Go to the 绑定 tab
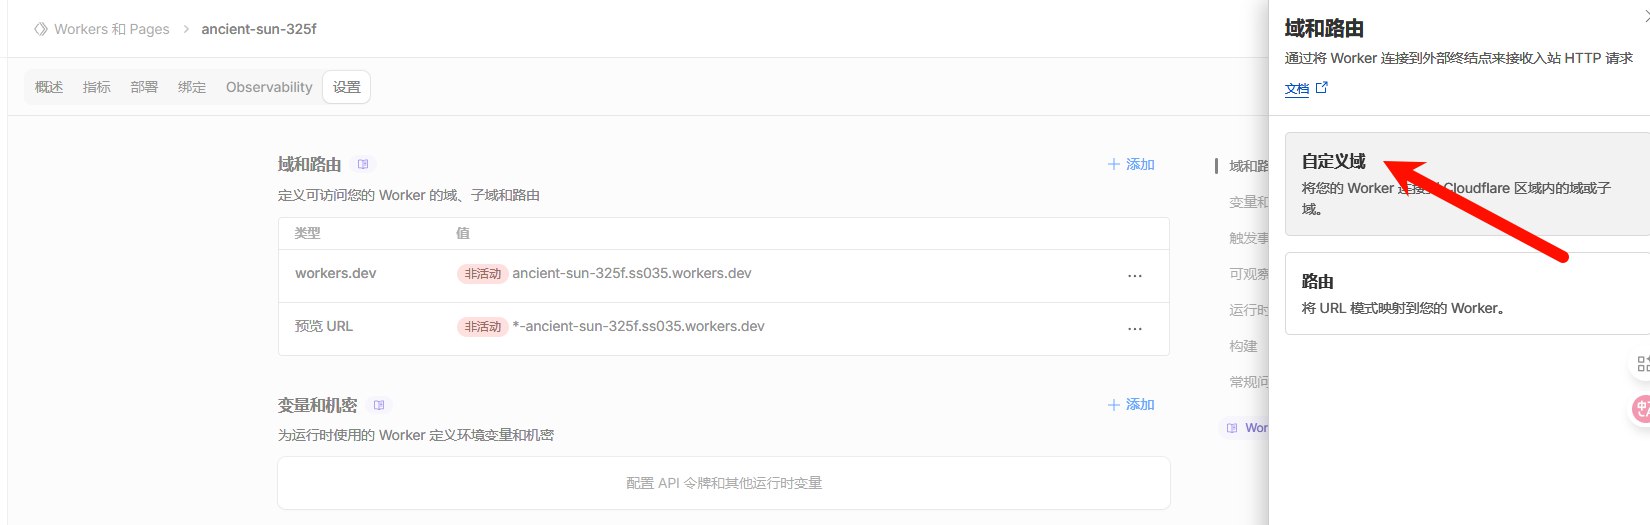The image size is (1650, 525). pyautogui.click(x=192, y=87)
